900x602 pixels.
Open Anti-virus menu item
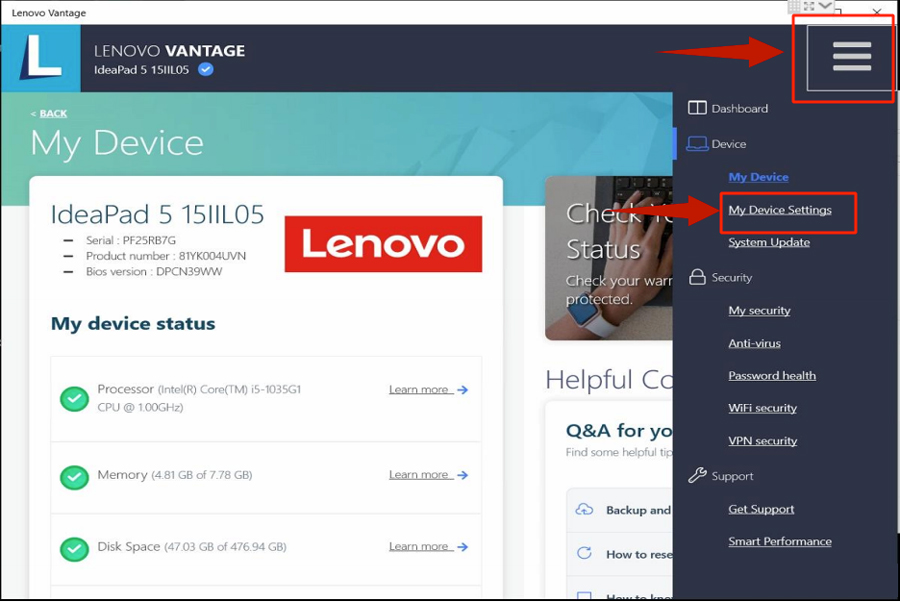click(754, 343)
